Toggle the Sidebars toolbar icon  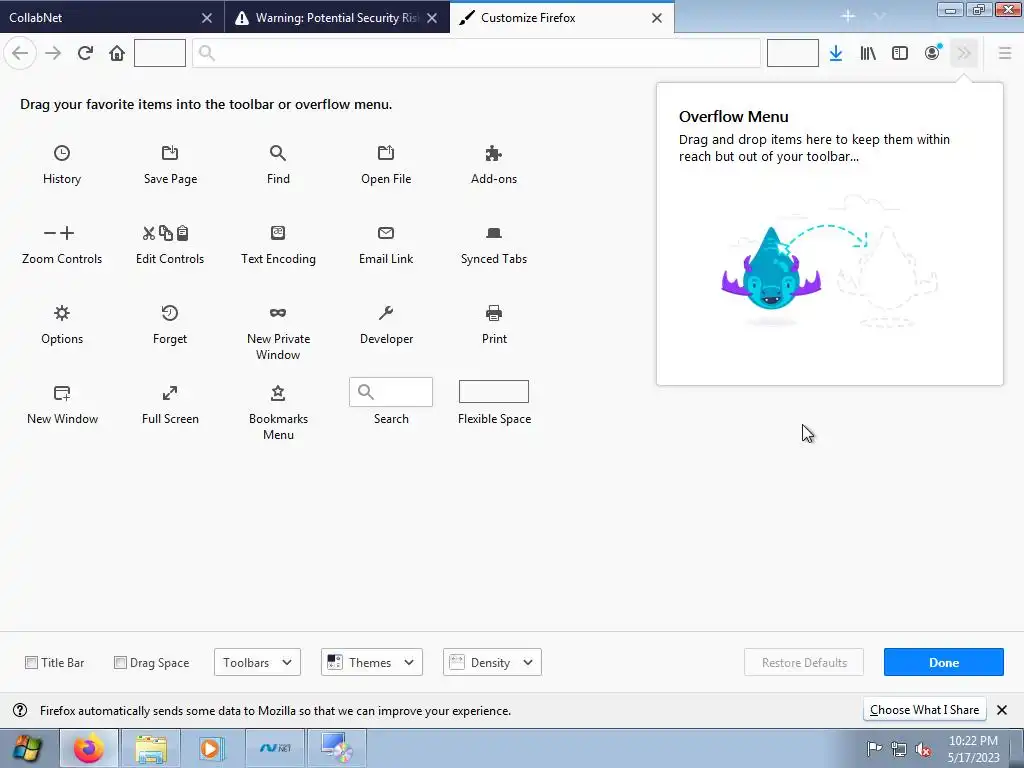(x=900, y=53)
